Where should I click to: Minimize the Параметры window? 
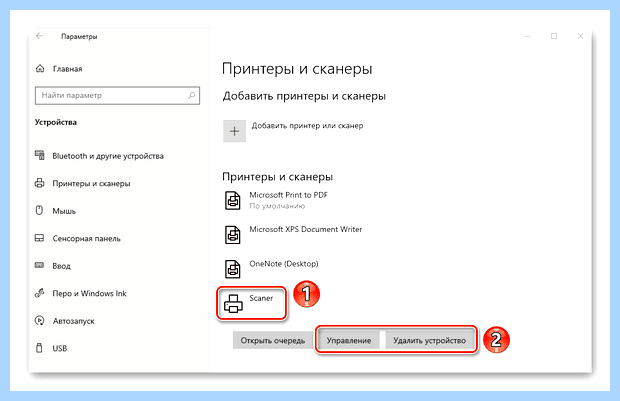click(x=527, y=36)
